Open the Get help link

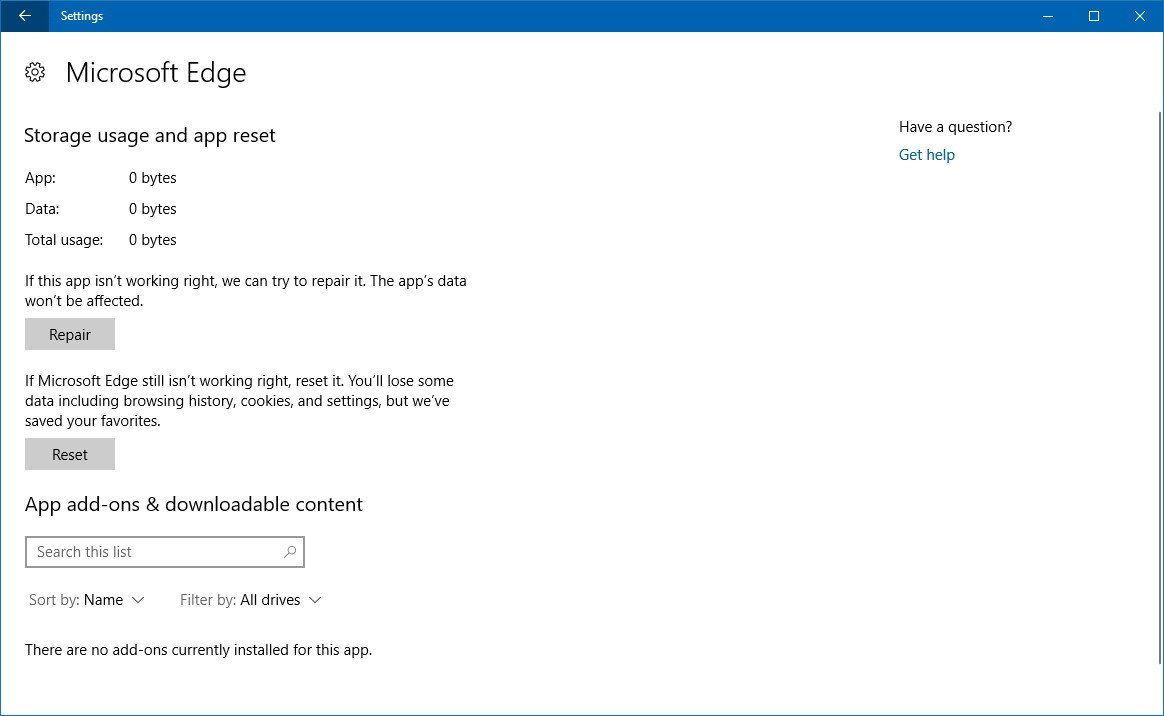[x=926, y=154]
